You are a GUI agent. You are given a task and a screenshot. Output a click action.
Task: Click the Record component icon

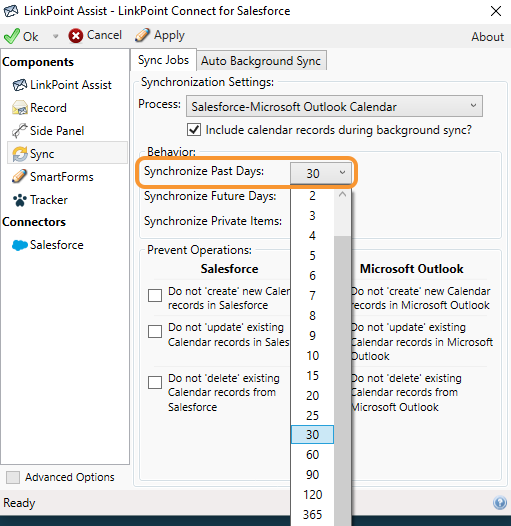[x=19, y=108]
